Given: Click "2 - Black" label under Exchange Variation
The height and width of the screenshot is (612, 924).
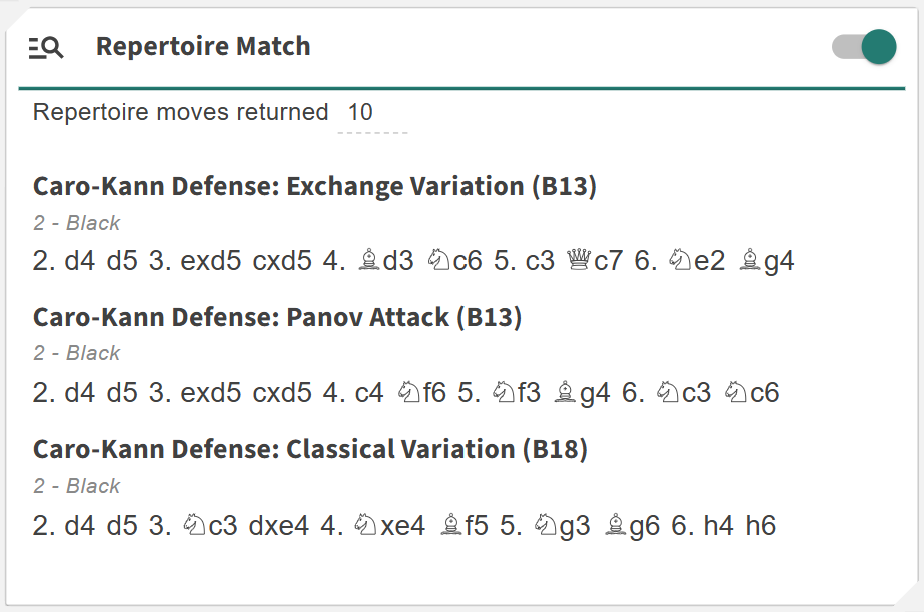Looking at the screenshot, I should pos(76,223).
